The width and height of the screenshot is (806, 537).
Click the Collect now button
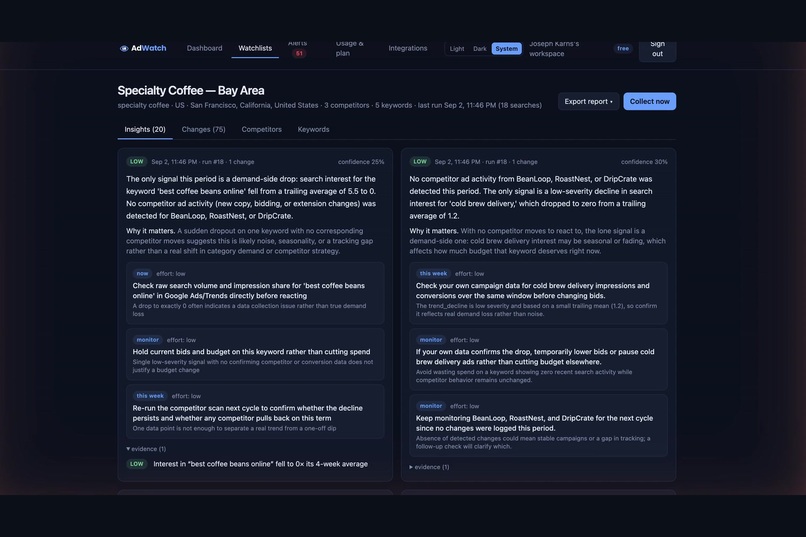(650, 101)
